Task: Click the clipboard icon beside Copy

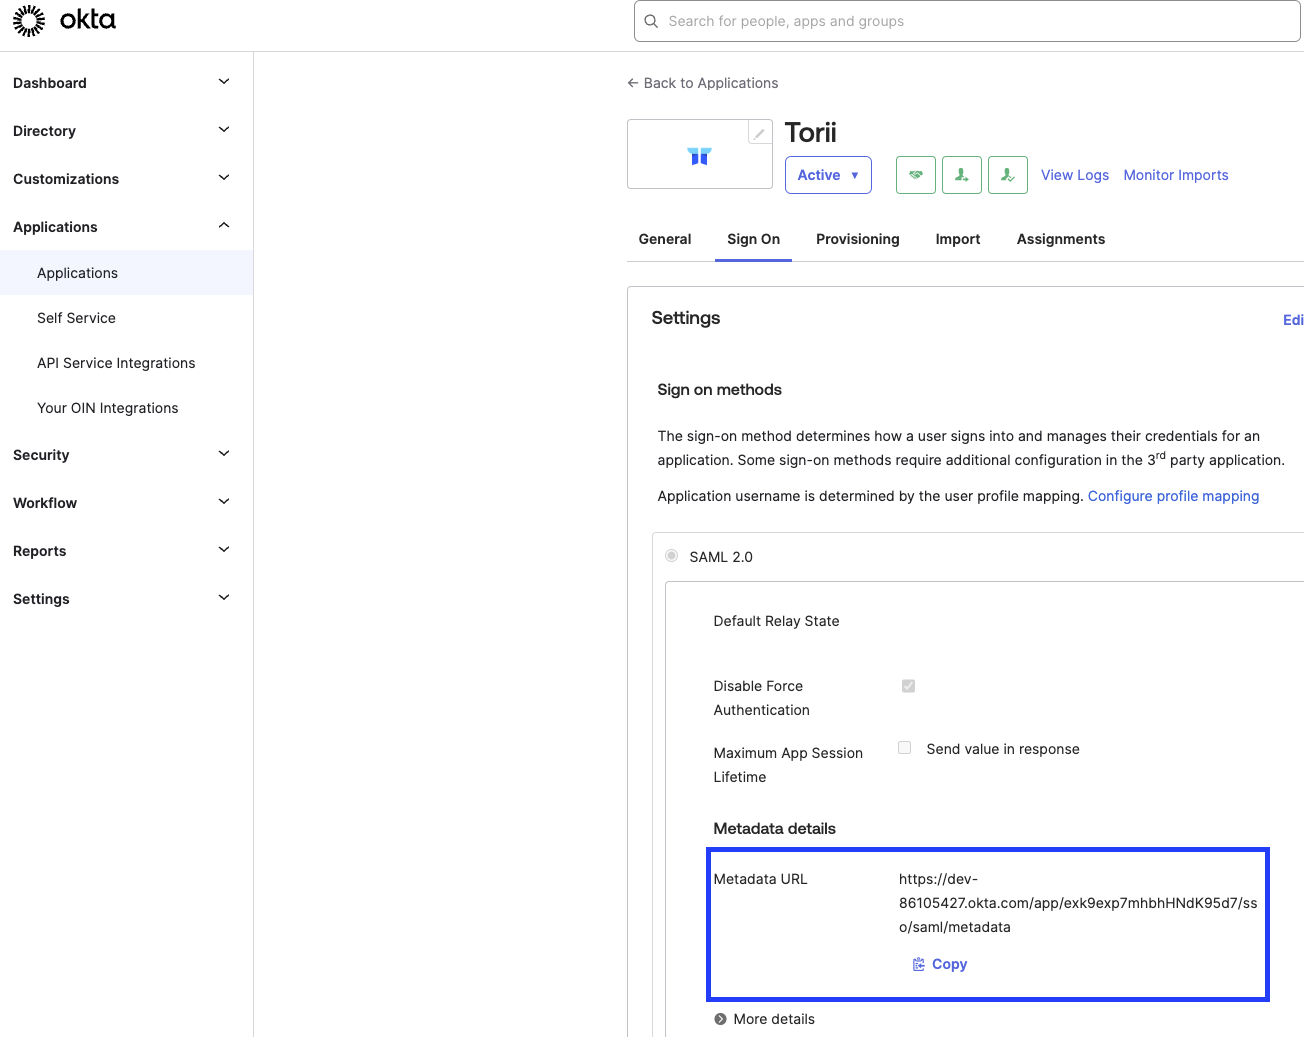Action: (919, 964)
